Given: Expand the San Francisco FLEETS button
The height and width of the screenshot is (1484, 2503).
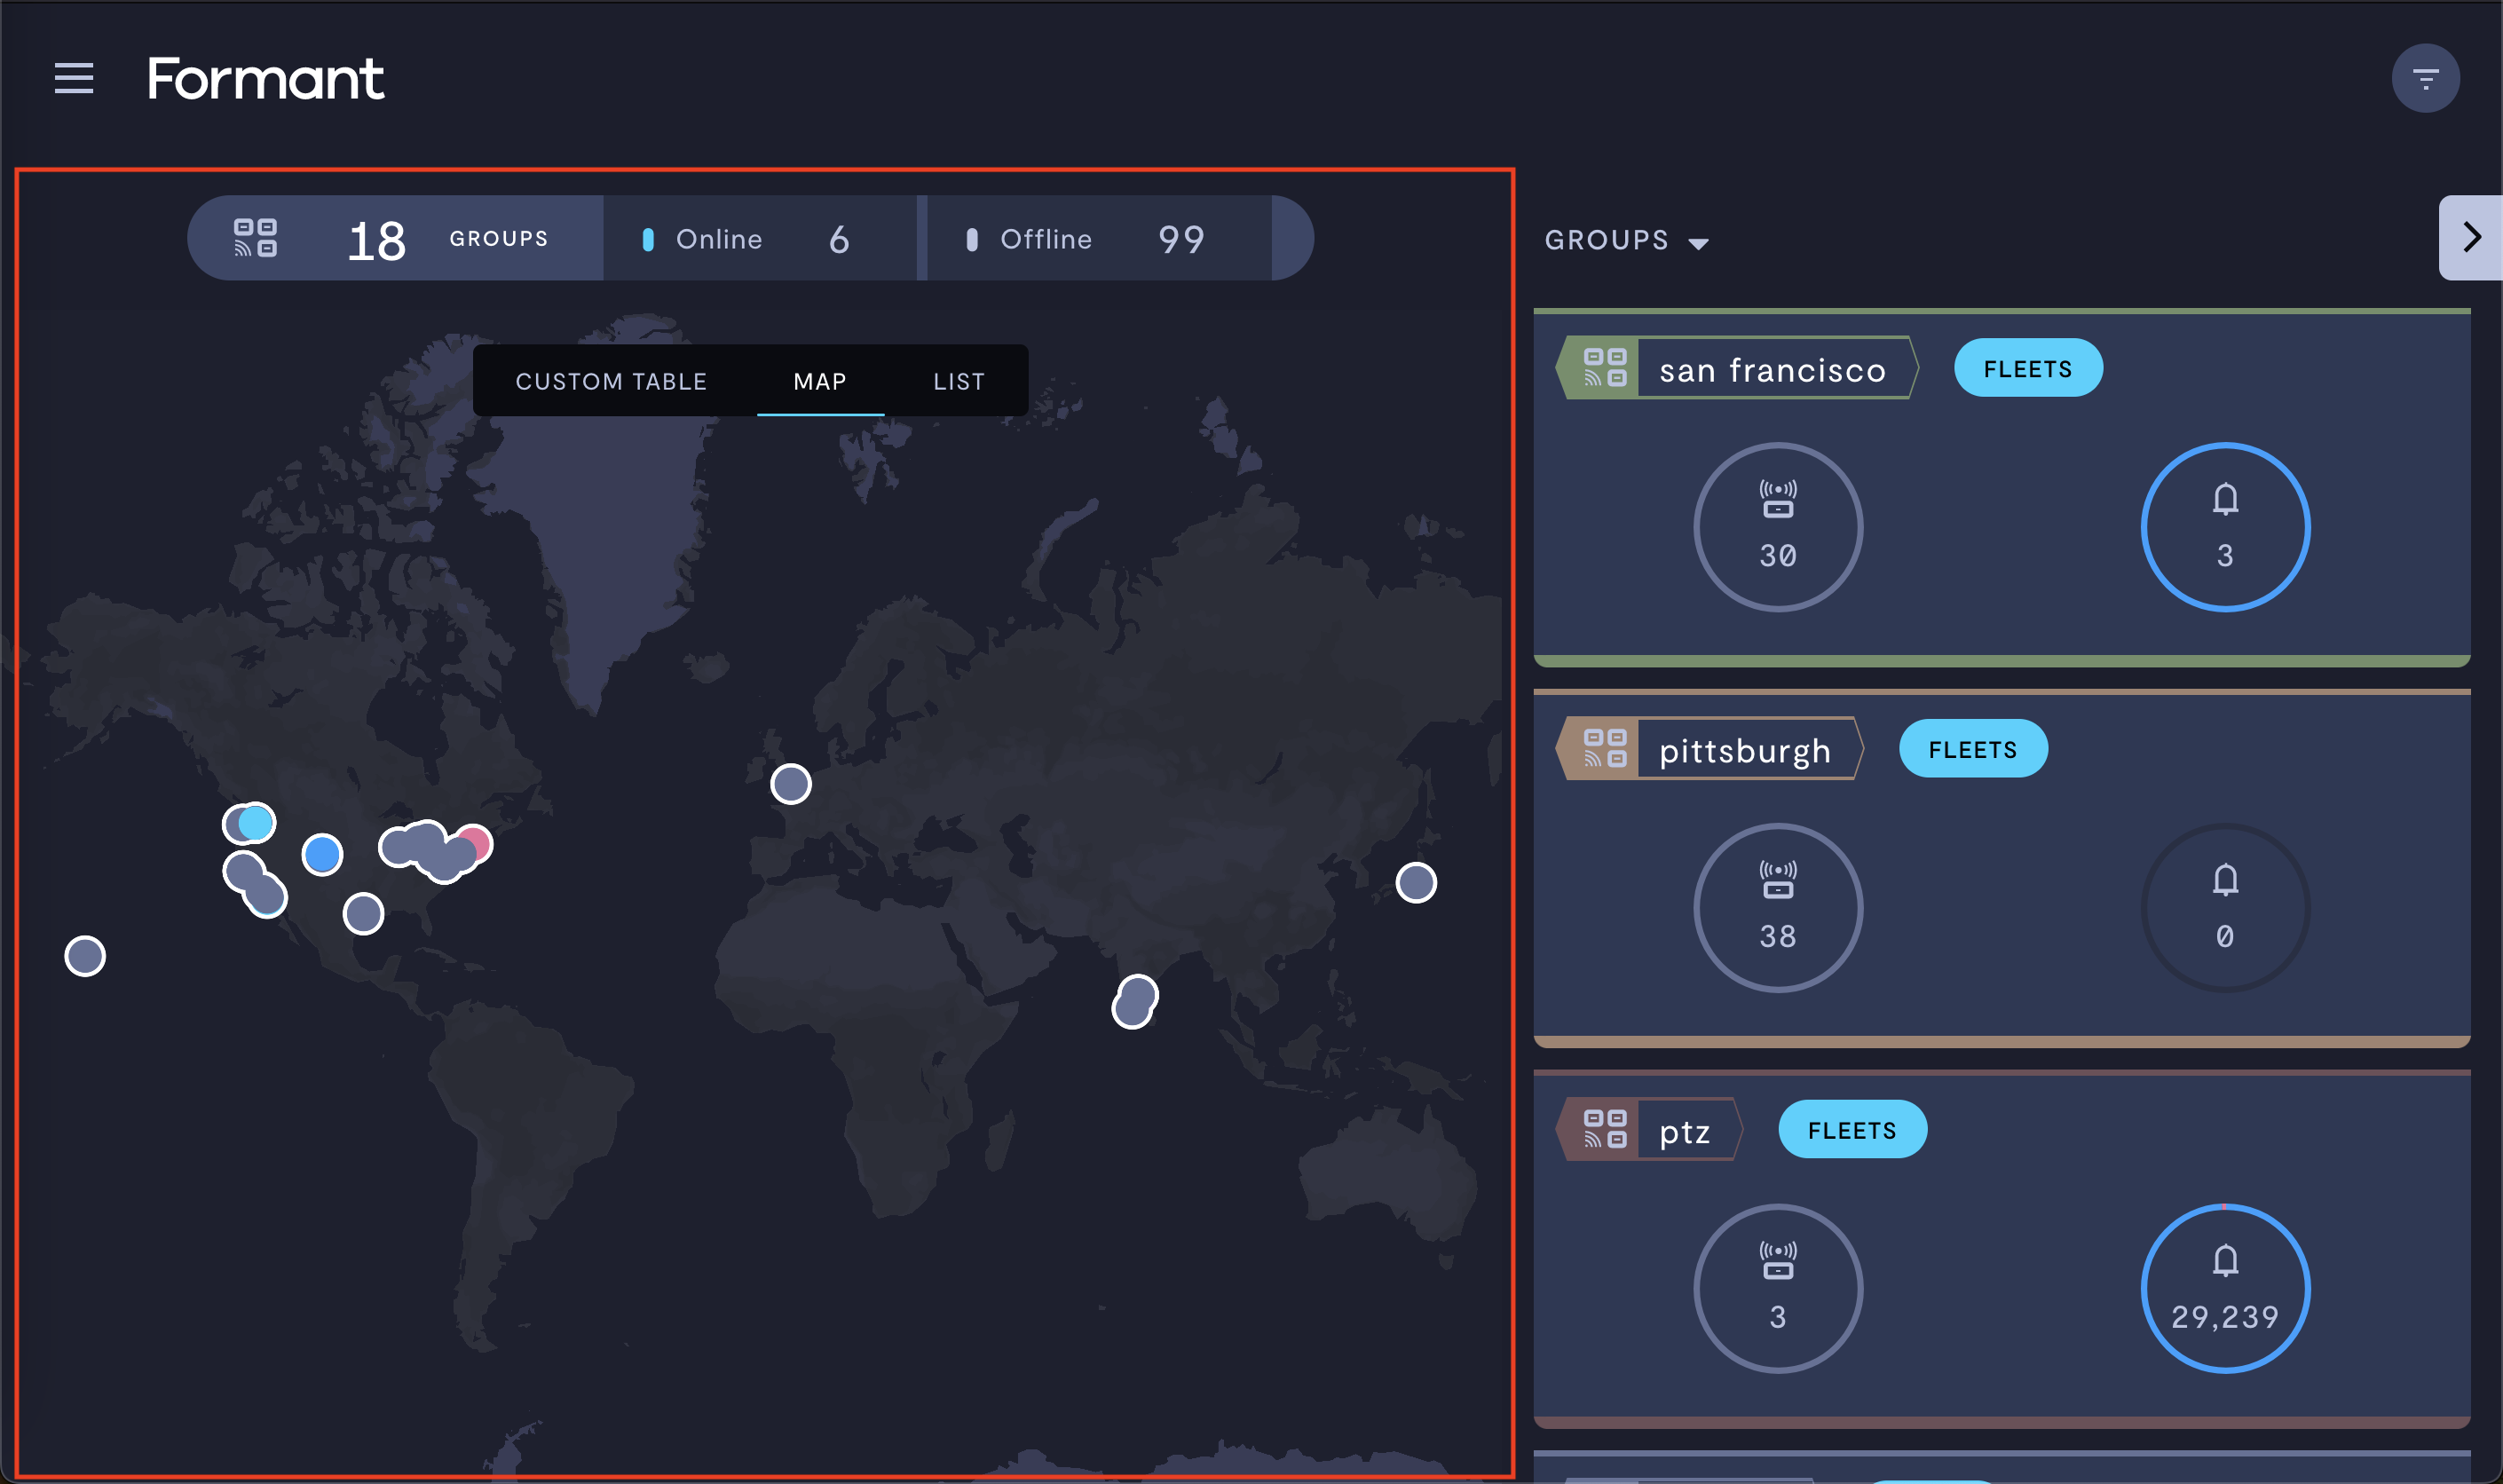Looking at the screenshot, I should click(2026, 369).
